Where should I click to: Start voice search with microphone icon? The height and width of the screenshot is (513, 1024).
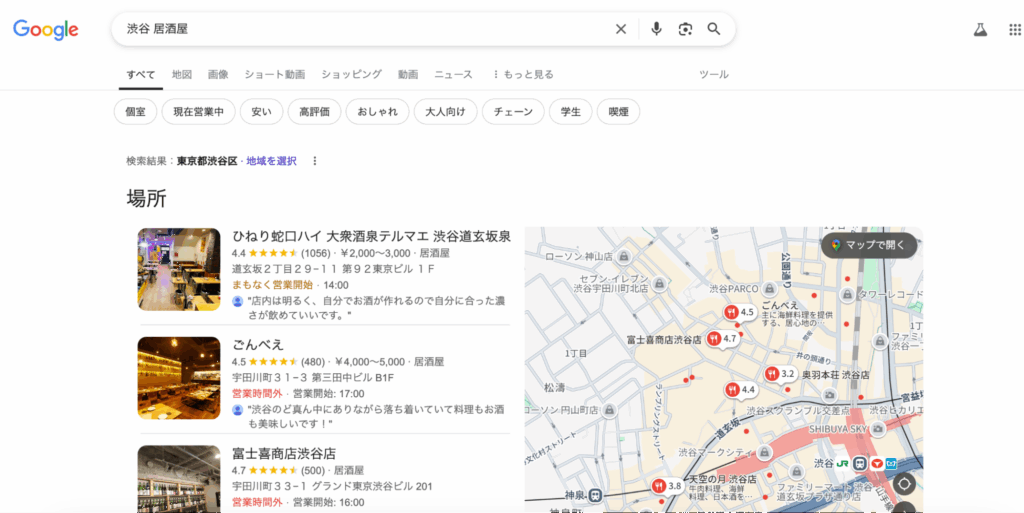click(656, 29)
